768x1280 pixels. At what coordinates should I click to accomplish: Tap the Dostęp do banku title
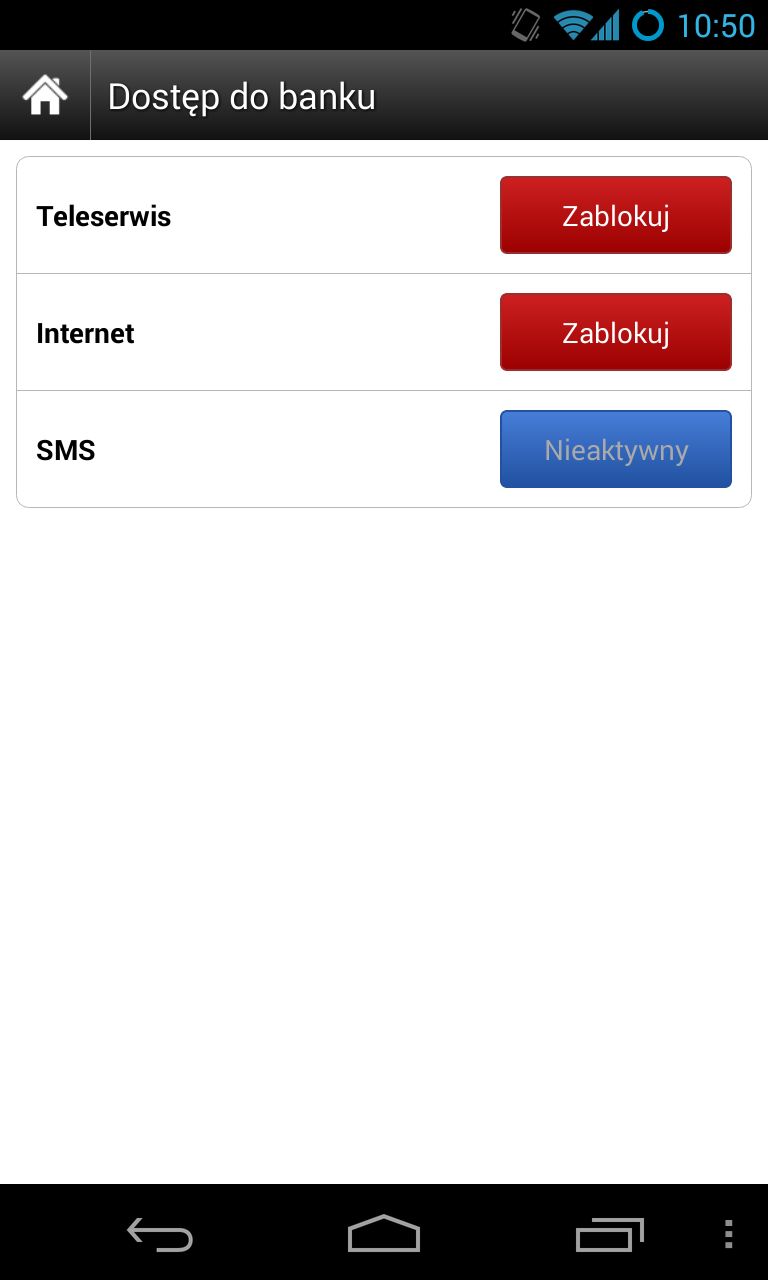click(242, 97)
